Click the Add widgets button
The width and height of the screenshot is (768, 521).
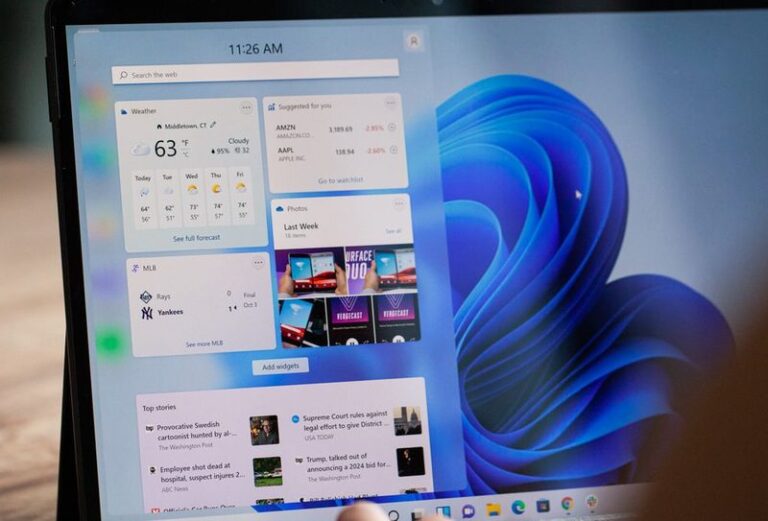click(x=281, y=366)
